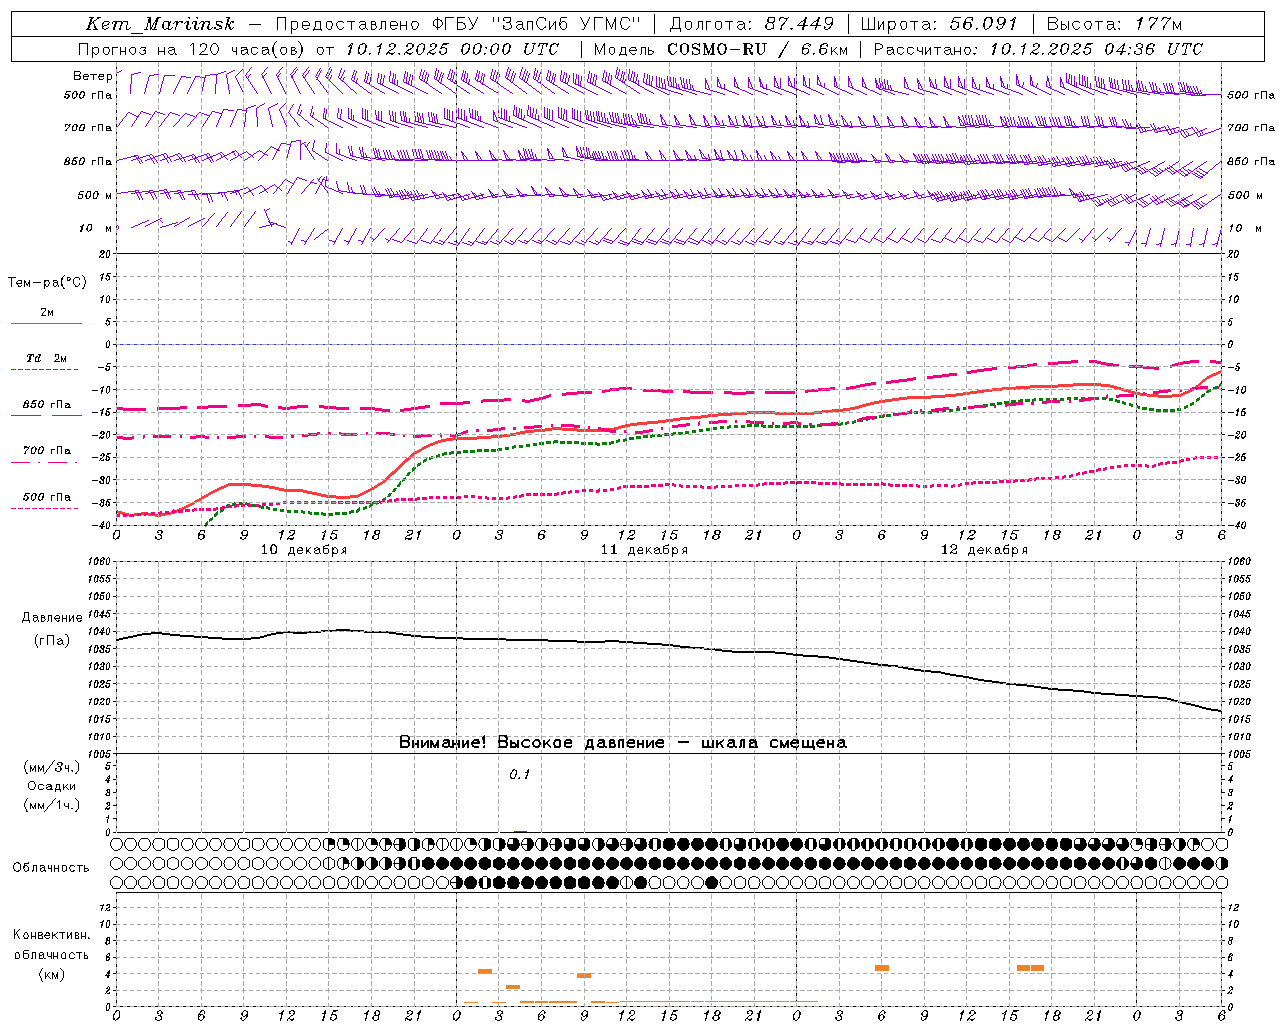Click the Облачность row label
The image size is (1280, 1024).
click(x=51, y=867)
